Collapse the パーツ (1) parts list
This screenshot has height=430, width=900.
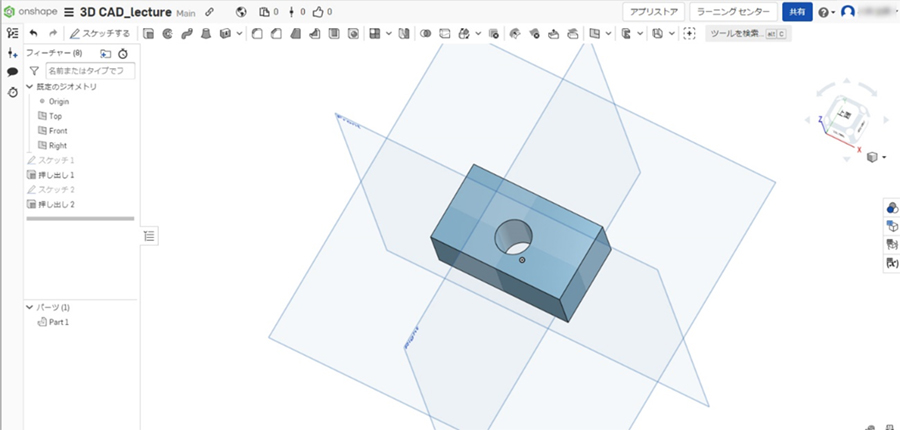(30, 307)
